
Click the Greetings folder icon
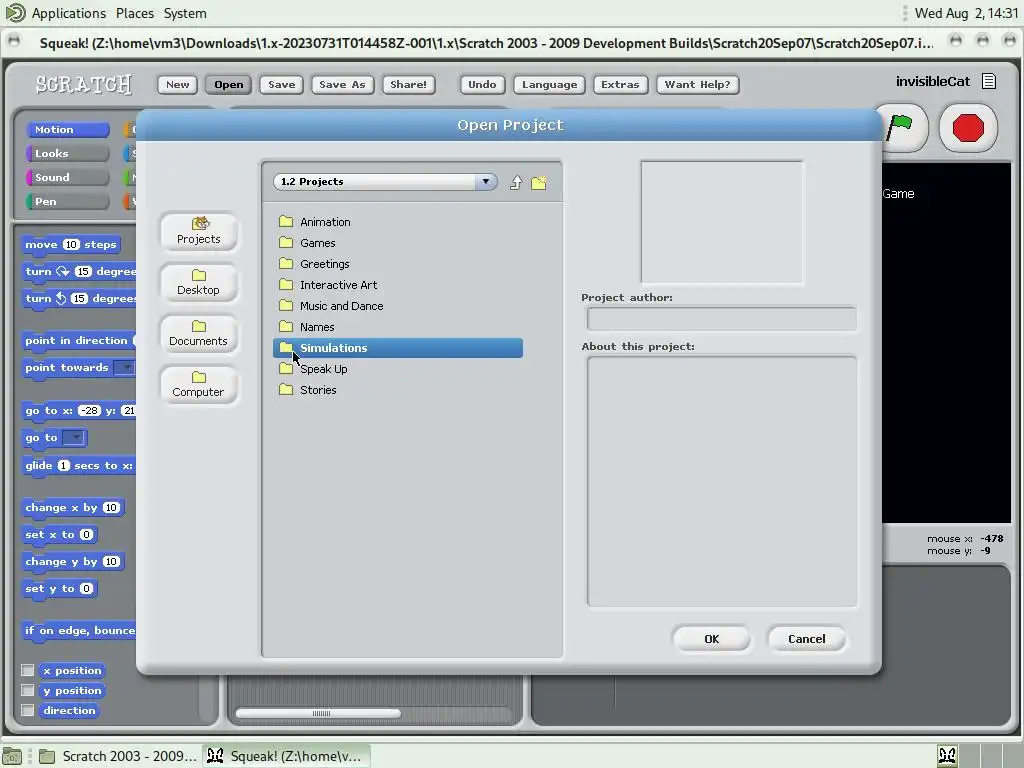click(286, 263)
